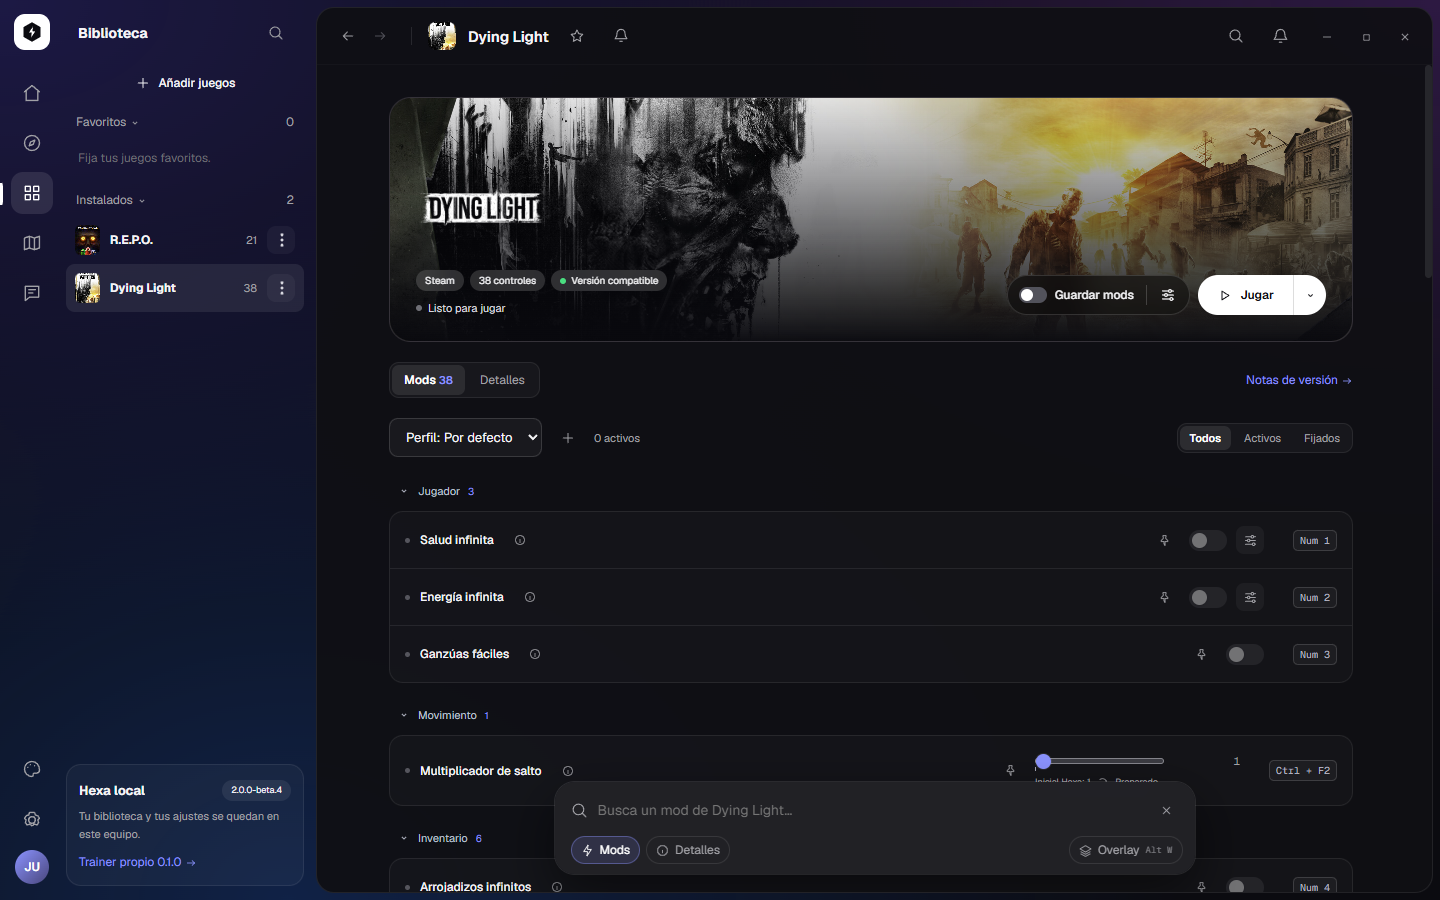The height and width of the screenshot is (900, 1440).
Task: Open the three-dot menu for R.E.P.O.
Action: tap(282, 240)
